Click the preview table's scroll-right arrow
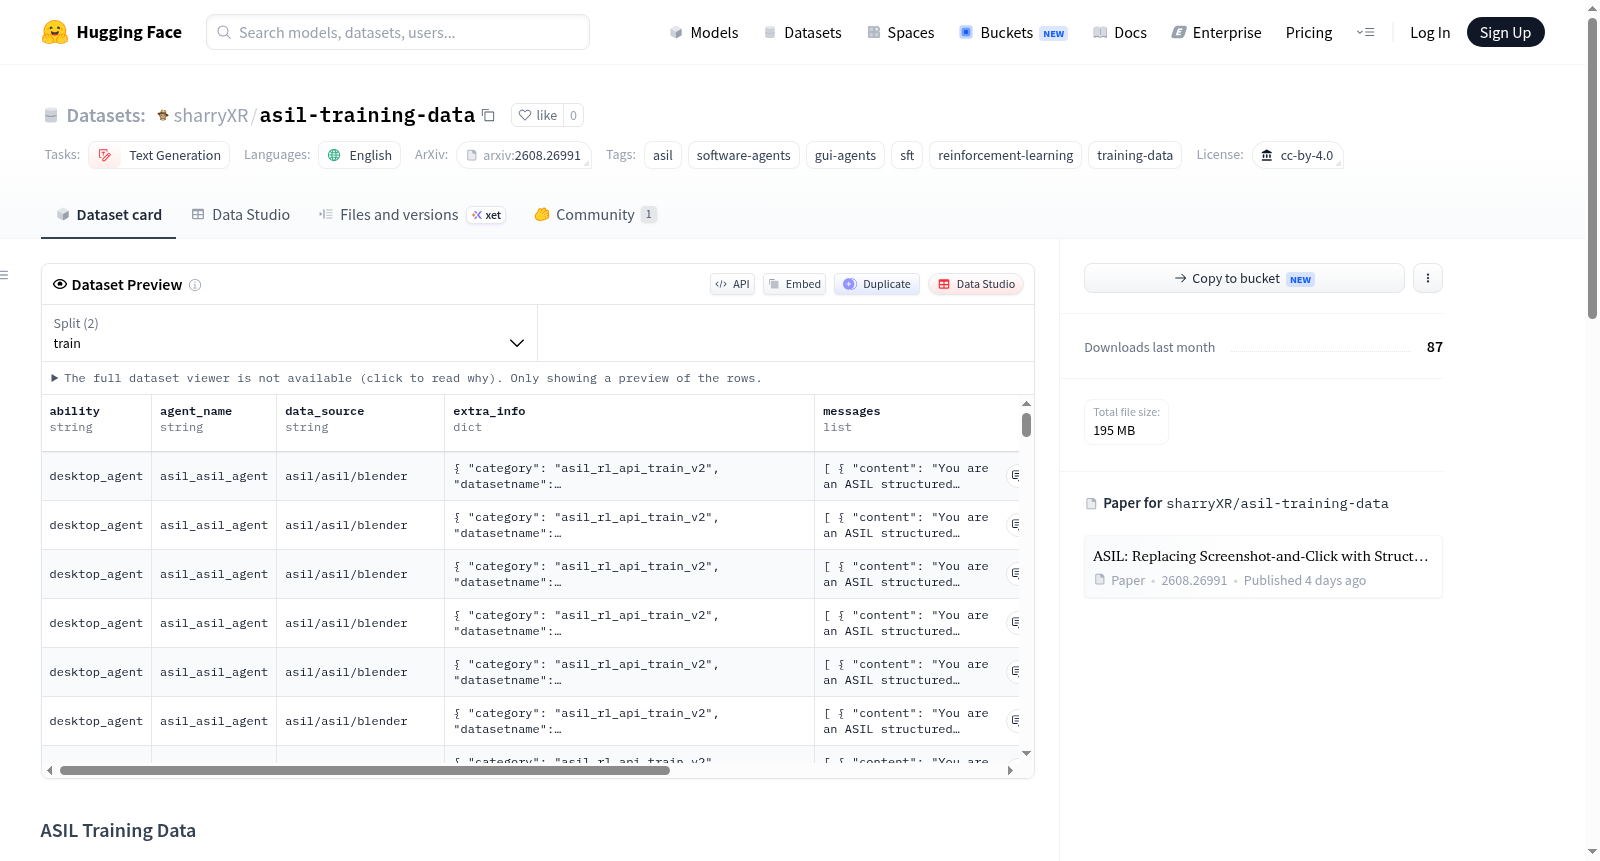This screenshot has height=861, width=1600. 1010,771
